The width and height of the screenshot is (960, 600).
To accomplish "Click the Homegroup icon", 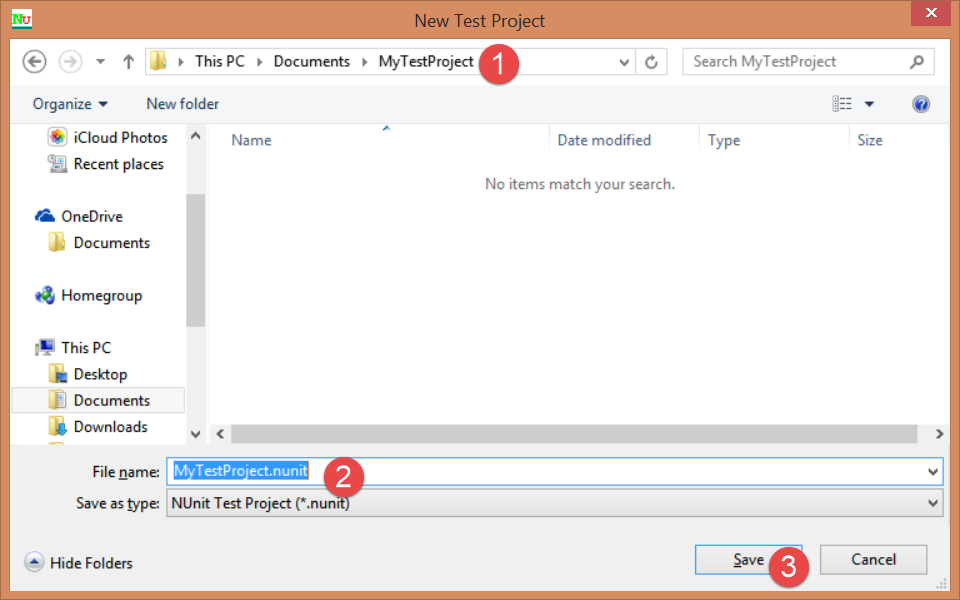I will click(x=45, y=296).
